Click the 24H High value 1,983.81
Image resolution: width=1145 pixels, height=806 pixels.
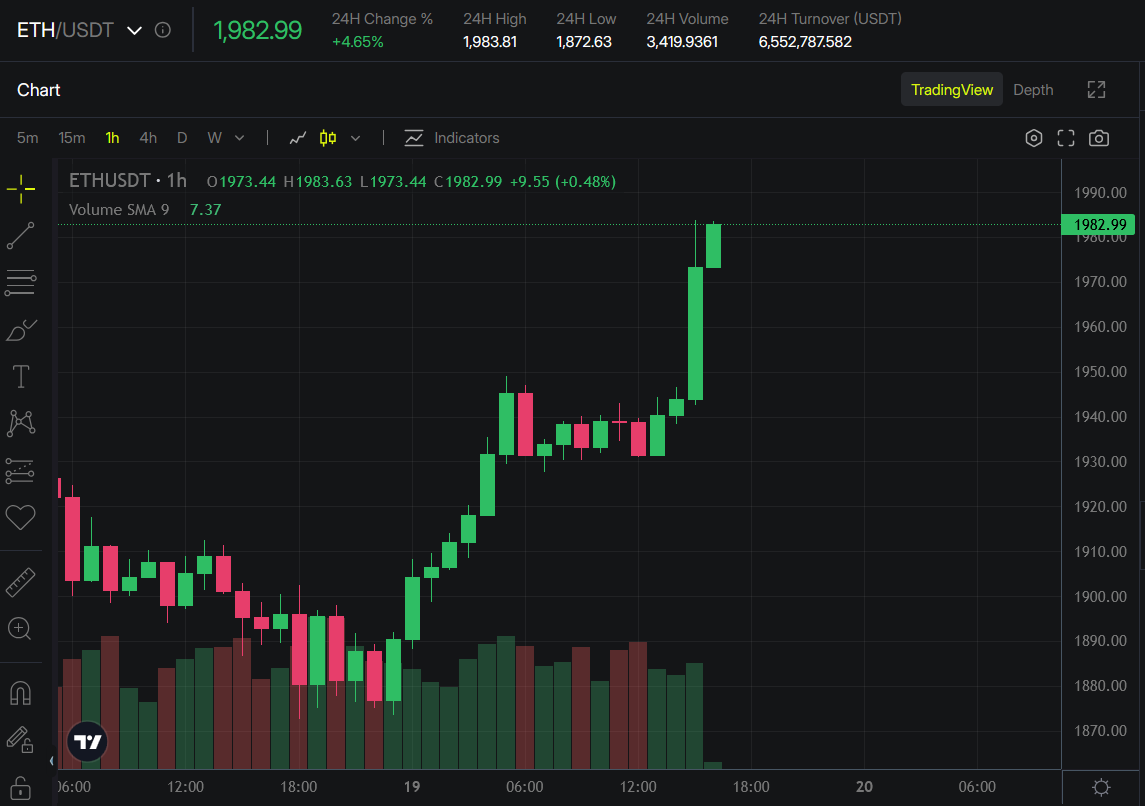[490, 42]
